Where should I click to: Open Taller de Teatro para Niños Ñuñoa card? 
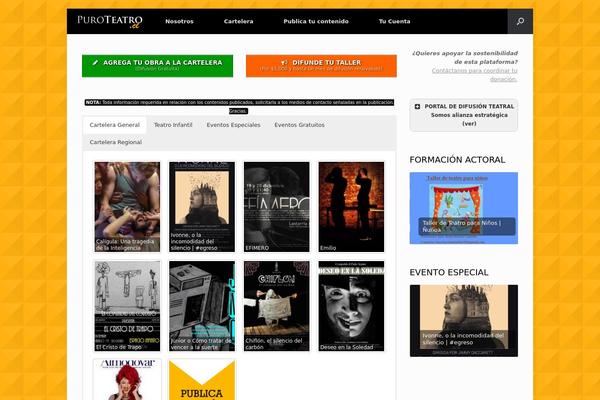click(464, 208)
